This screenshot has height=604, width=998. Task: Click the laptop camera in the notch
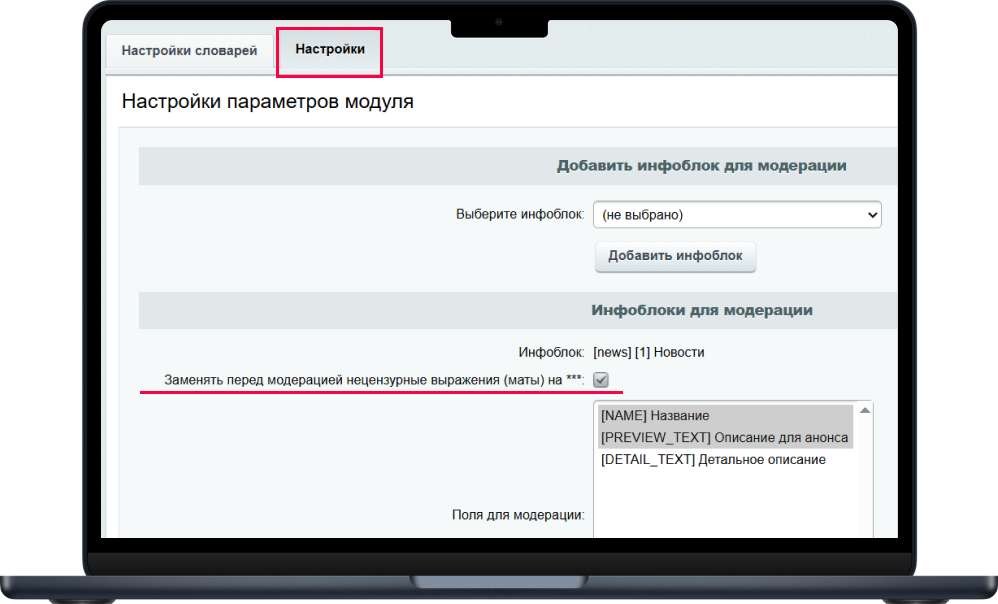(x=499, y=22)
